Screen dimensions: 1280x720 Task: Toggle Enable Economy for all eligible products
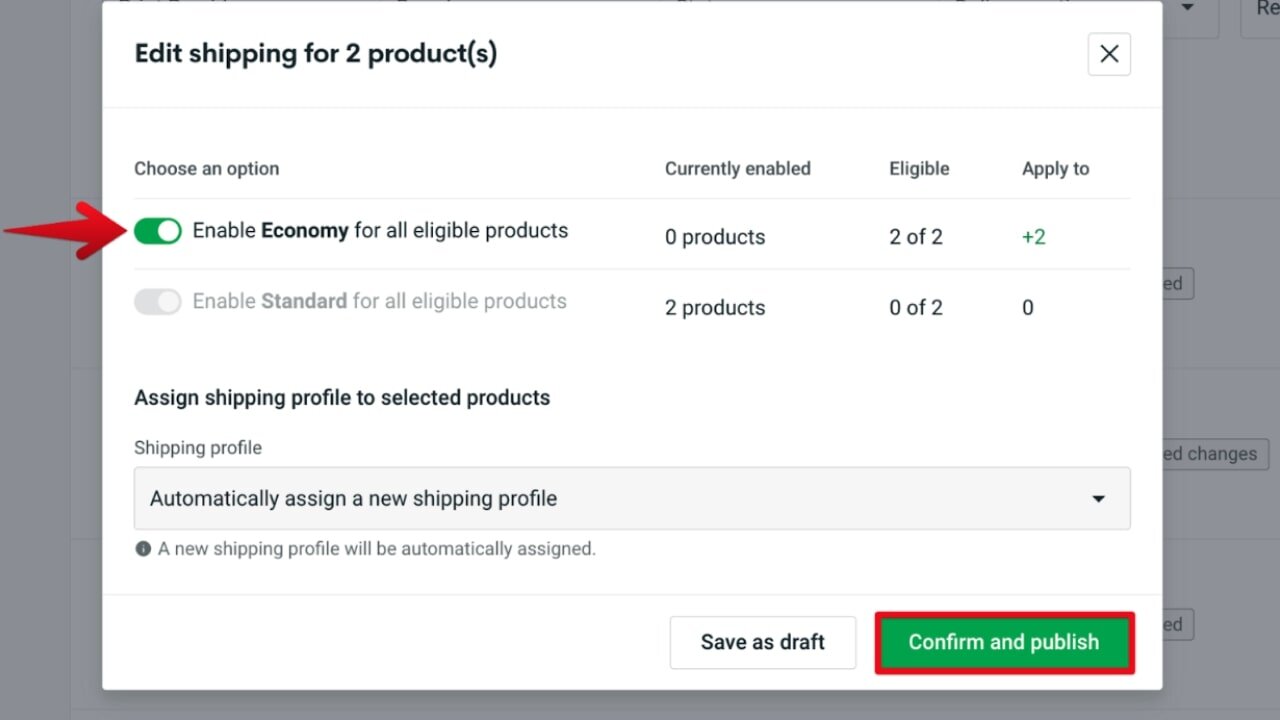pyautogui.click(x=158, y=231)
